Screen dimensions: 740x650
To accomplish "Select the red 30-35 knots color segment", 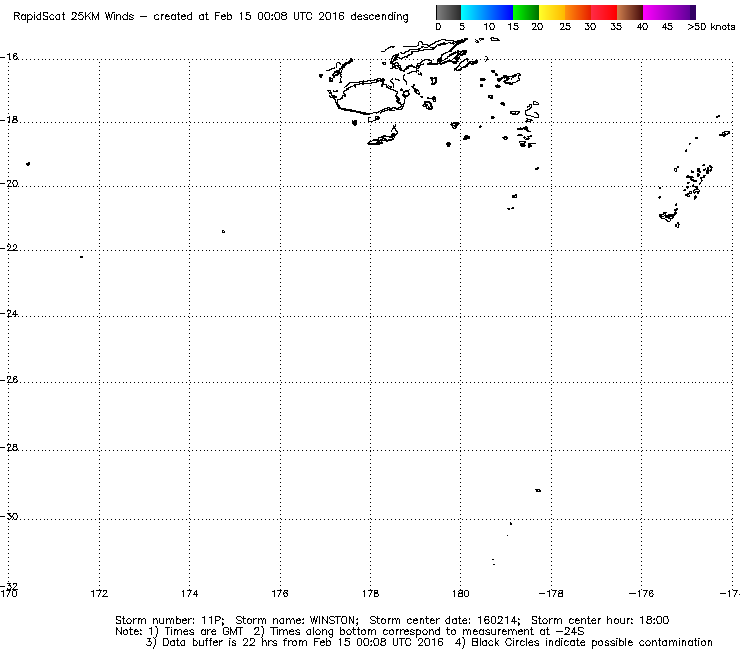I will [x=604, y=12].
